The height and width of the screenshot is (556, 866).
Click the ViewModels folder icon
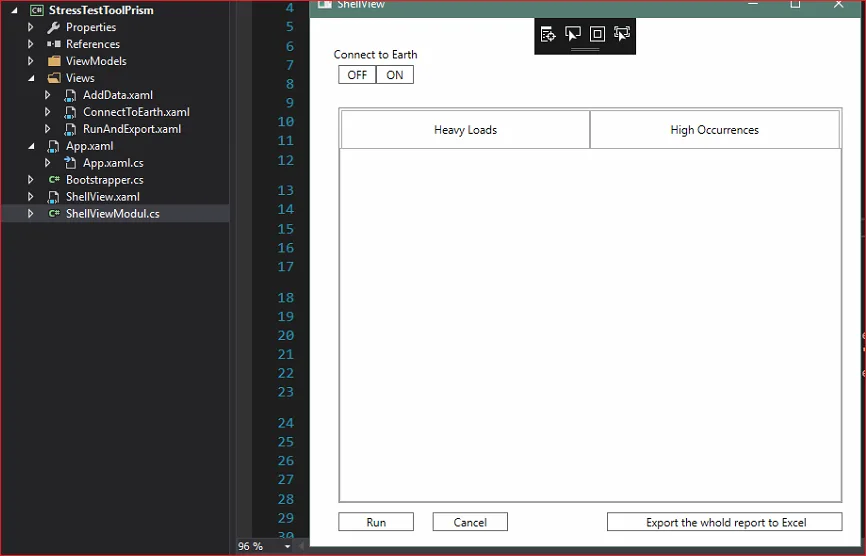pyautogui.click(x=54, y=61)
